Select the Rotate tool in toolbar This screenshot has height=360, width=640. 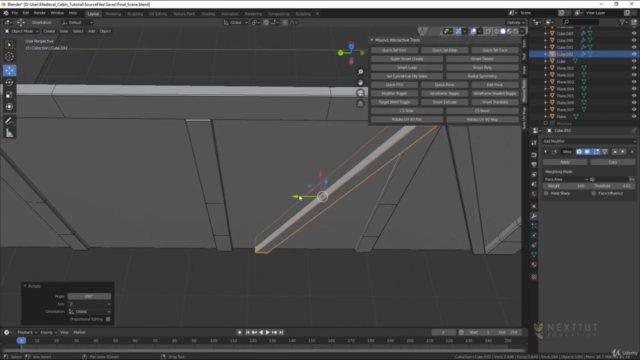coord(9,82)
